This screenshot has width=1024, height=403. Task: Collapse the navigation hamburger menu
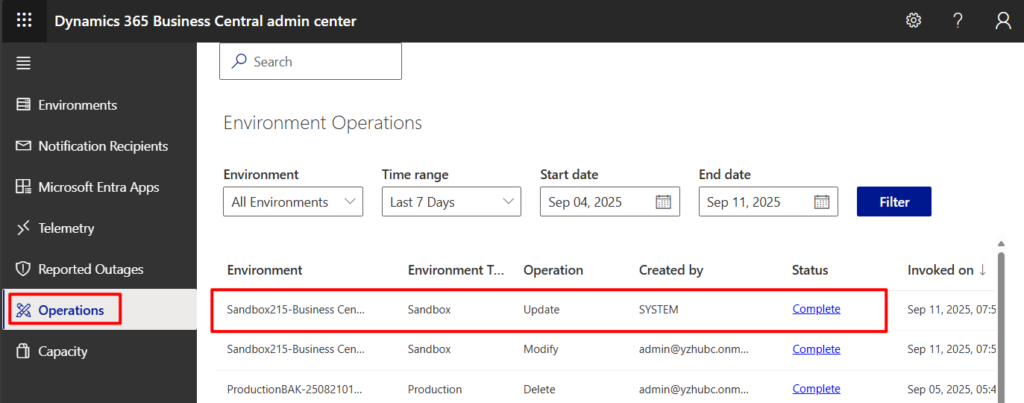(23, 63)
